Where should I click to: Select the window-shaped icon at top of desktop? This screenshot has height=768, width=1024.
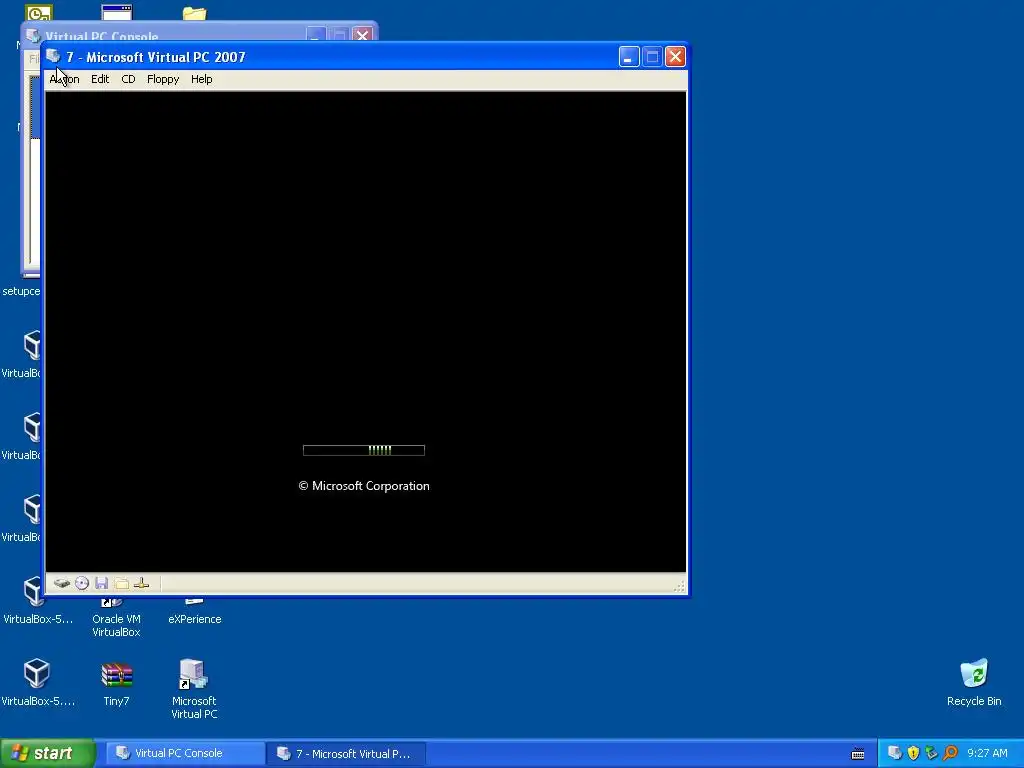tap(117, 13)
